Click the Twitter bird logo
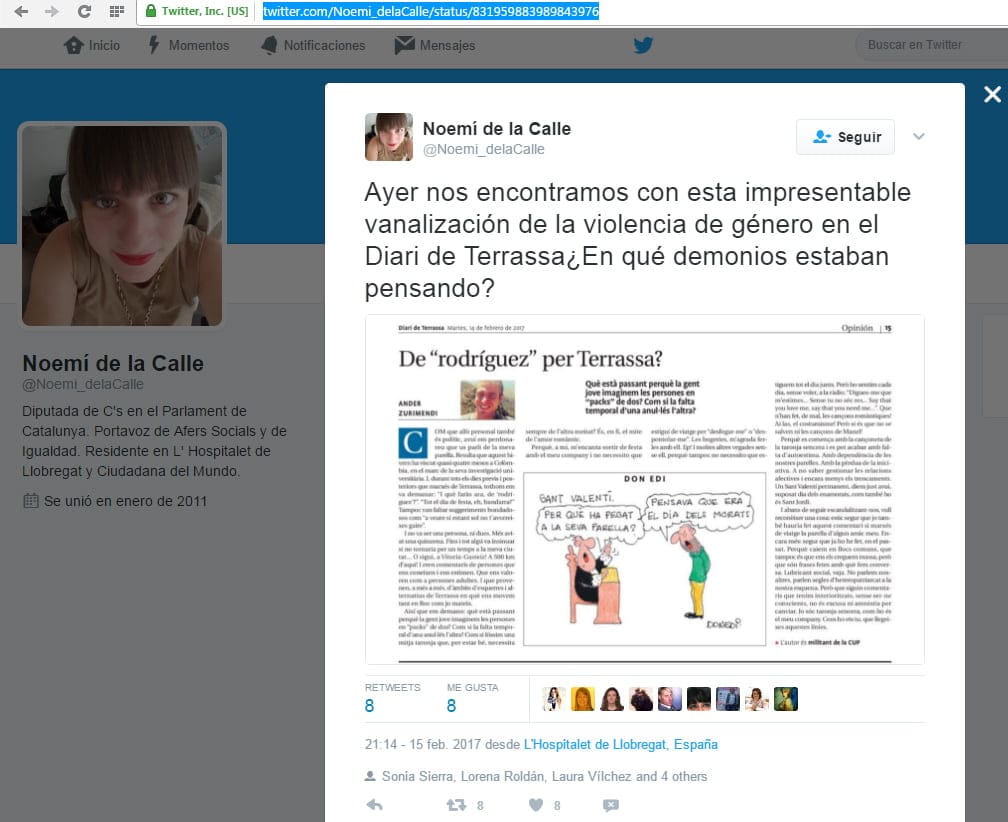The width and height of the screenshot is (1008, 822). [643, 45]
